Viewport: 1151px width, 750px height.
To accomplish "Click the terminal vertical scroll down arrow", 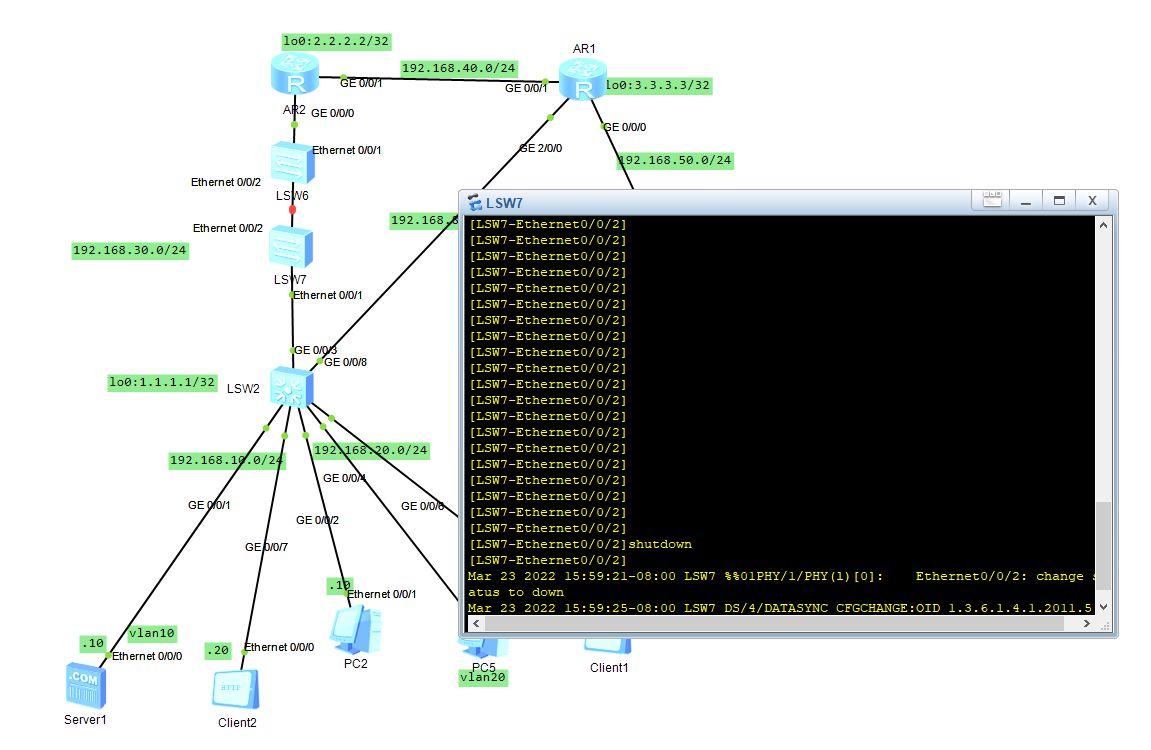I will point(1103,607).
